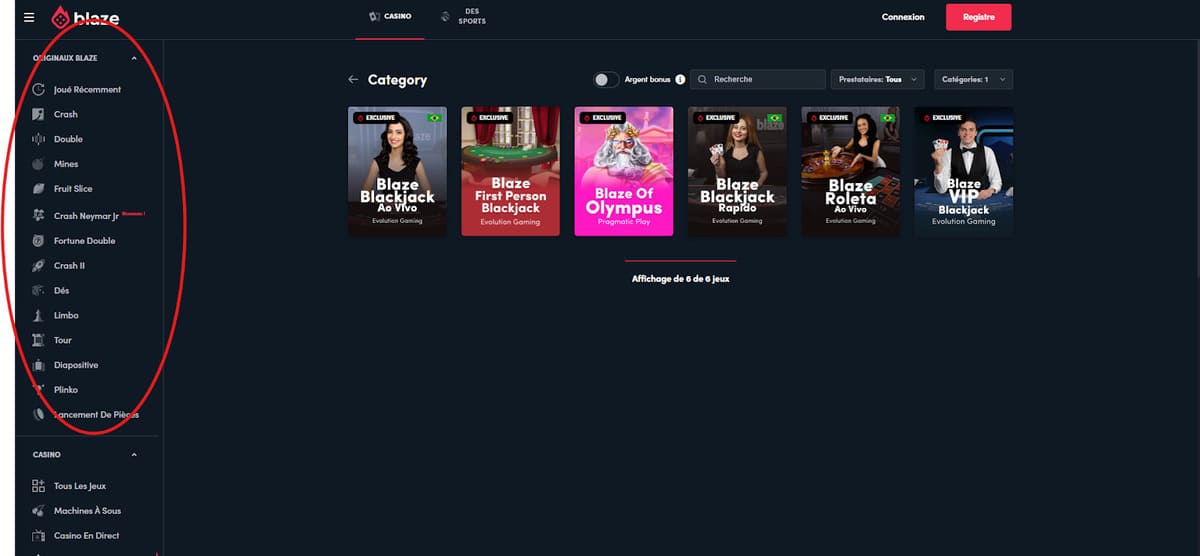Click the Plinko icon
1200x556 pixels.
click(x=39, y=389)
